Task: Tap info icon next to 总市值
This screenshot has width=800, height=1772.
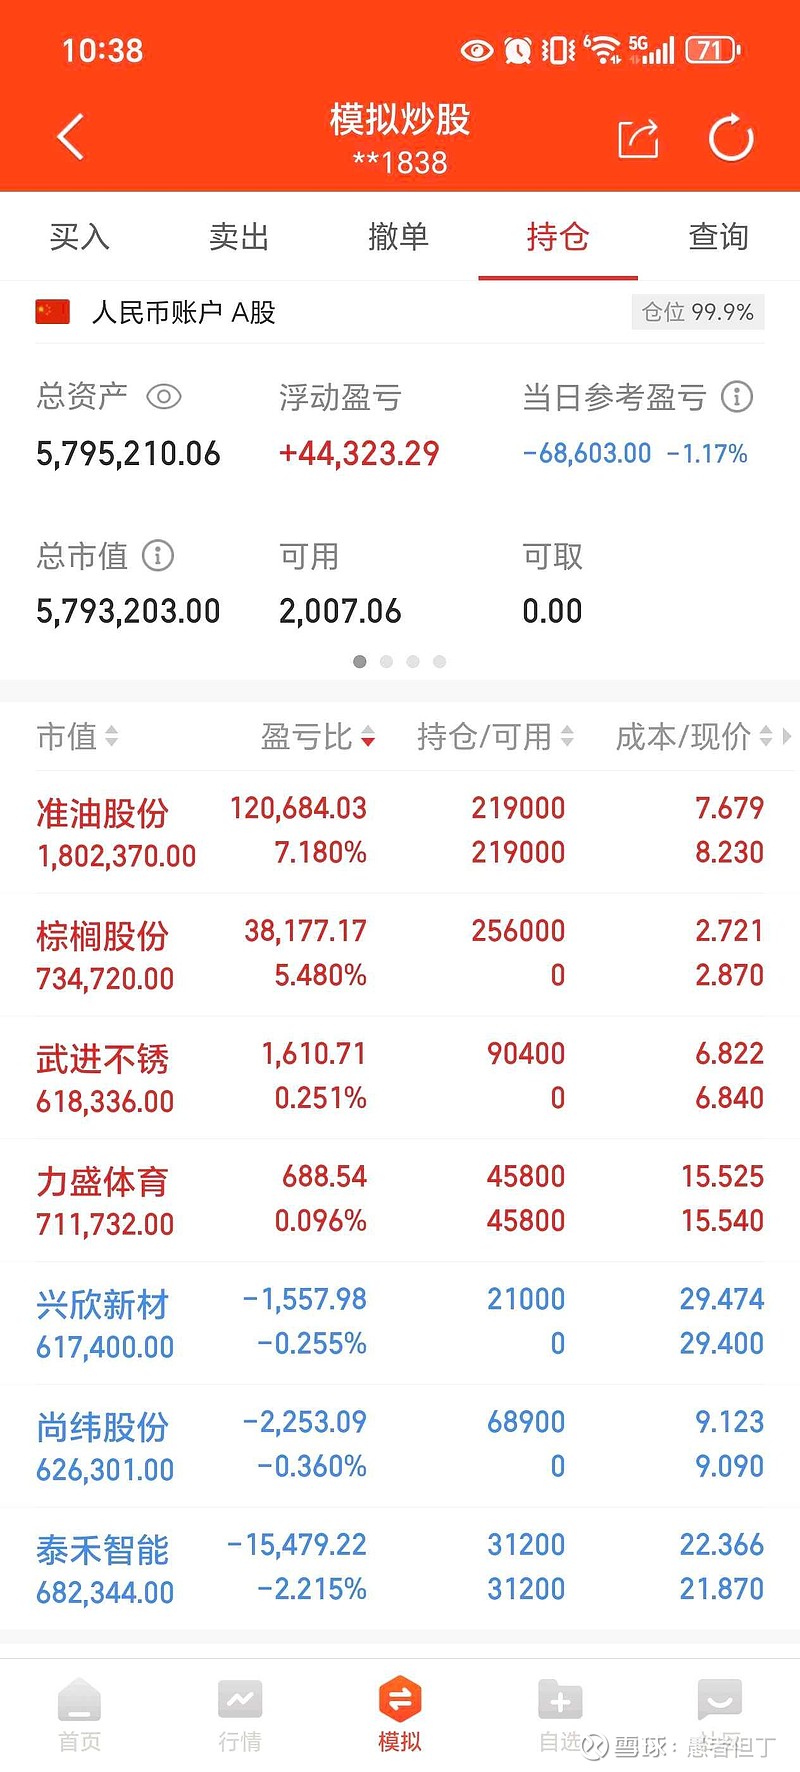Action: tap(158, 555)
